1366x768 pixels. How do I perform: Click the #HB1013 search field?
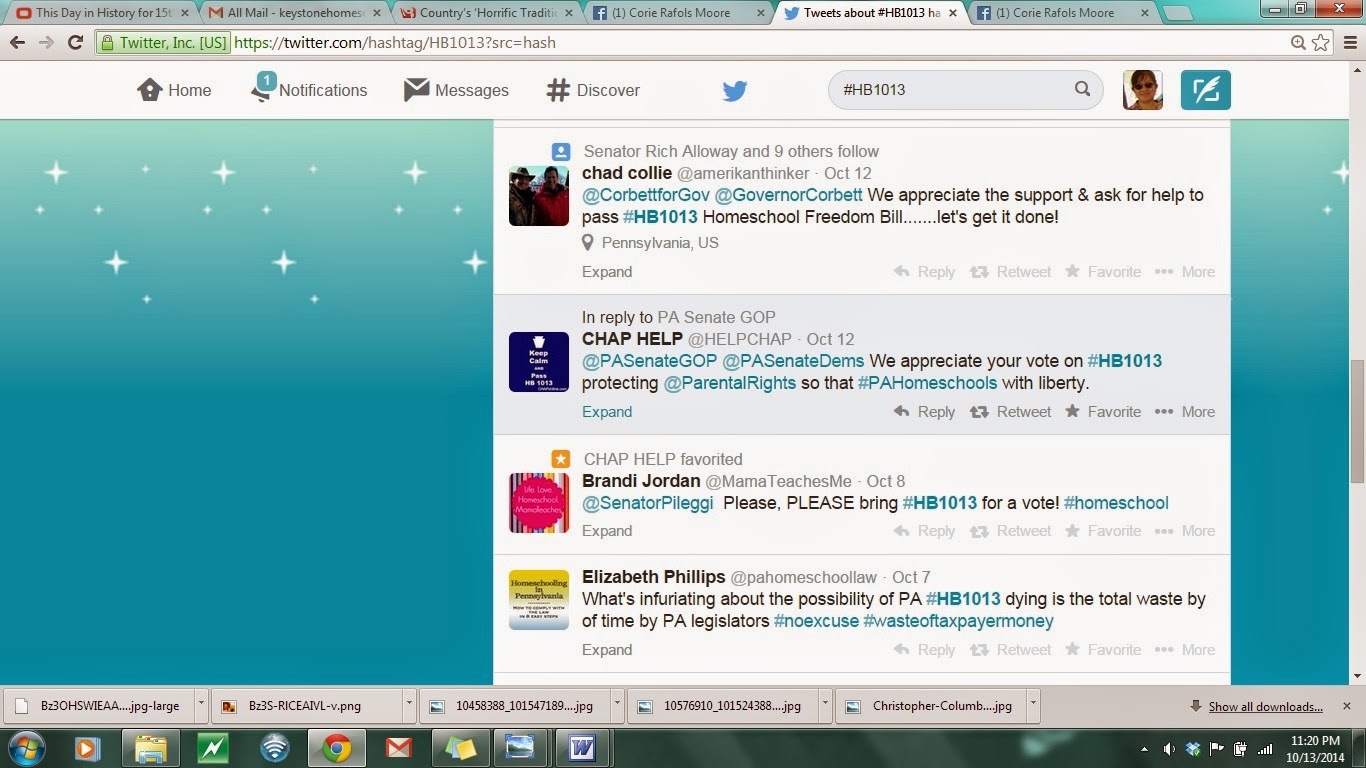(x=965, y=90)
